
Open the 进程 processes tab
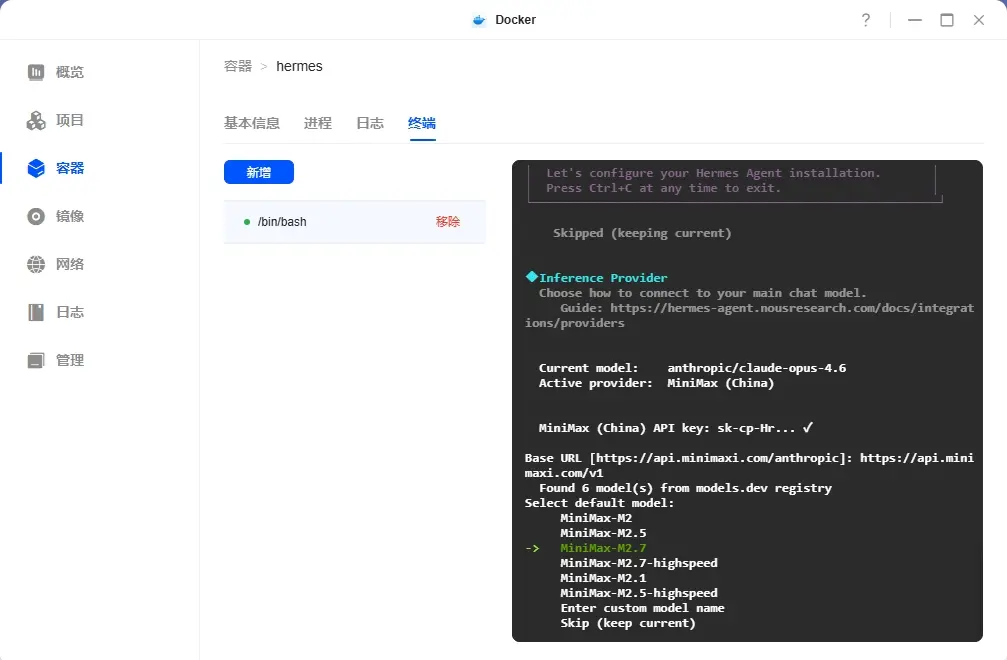[x=317, y=123]
